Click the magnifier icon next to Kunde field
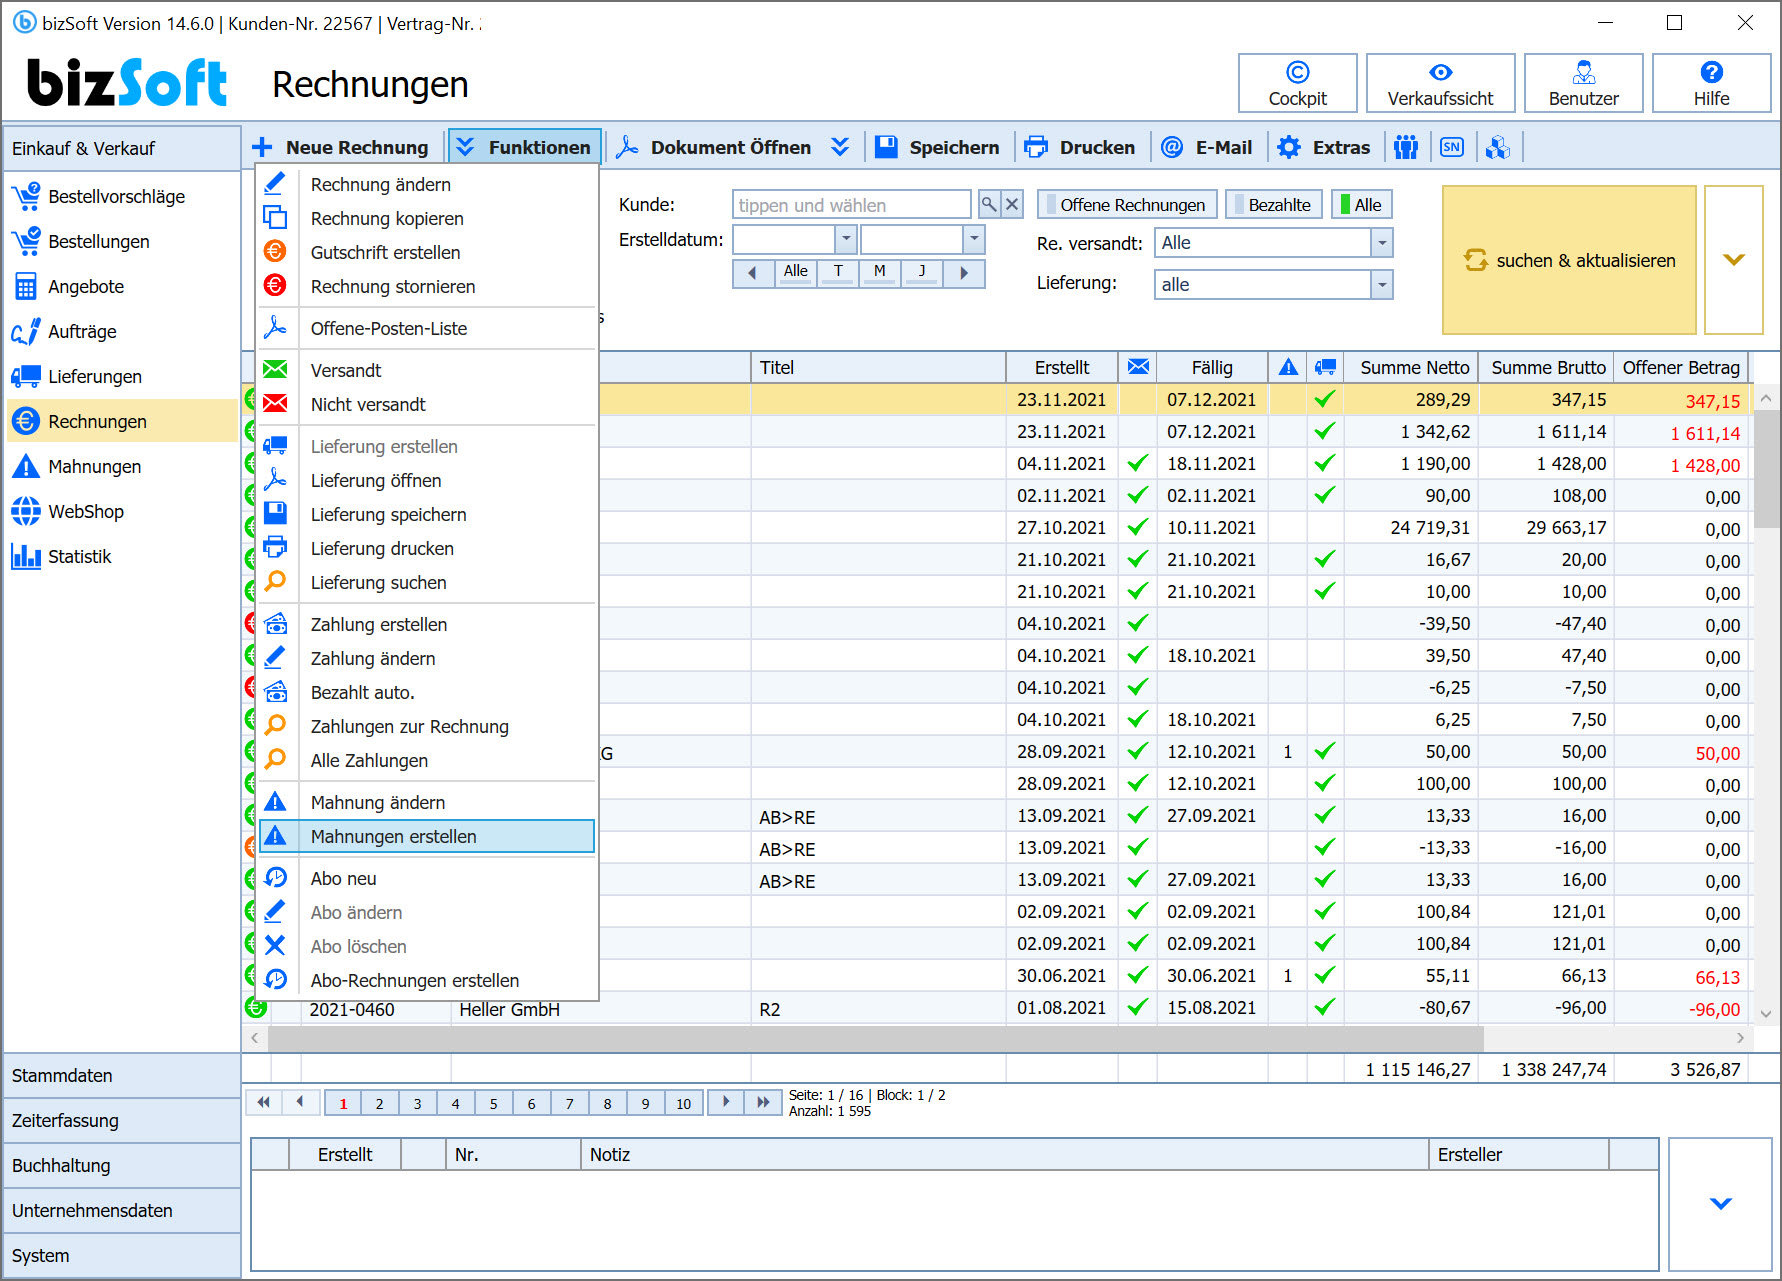The image size is (1782, 1281). coord(988,204)
